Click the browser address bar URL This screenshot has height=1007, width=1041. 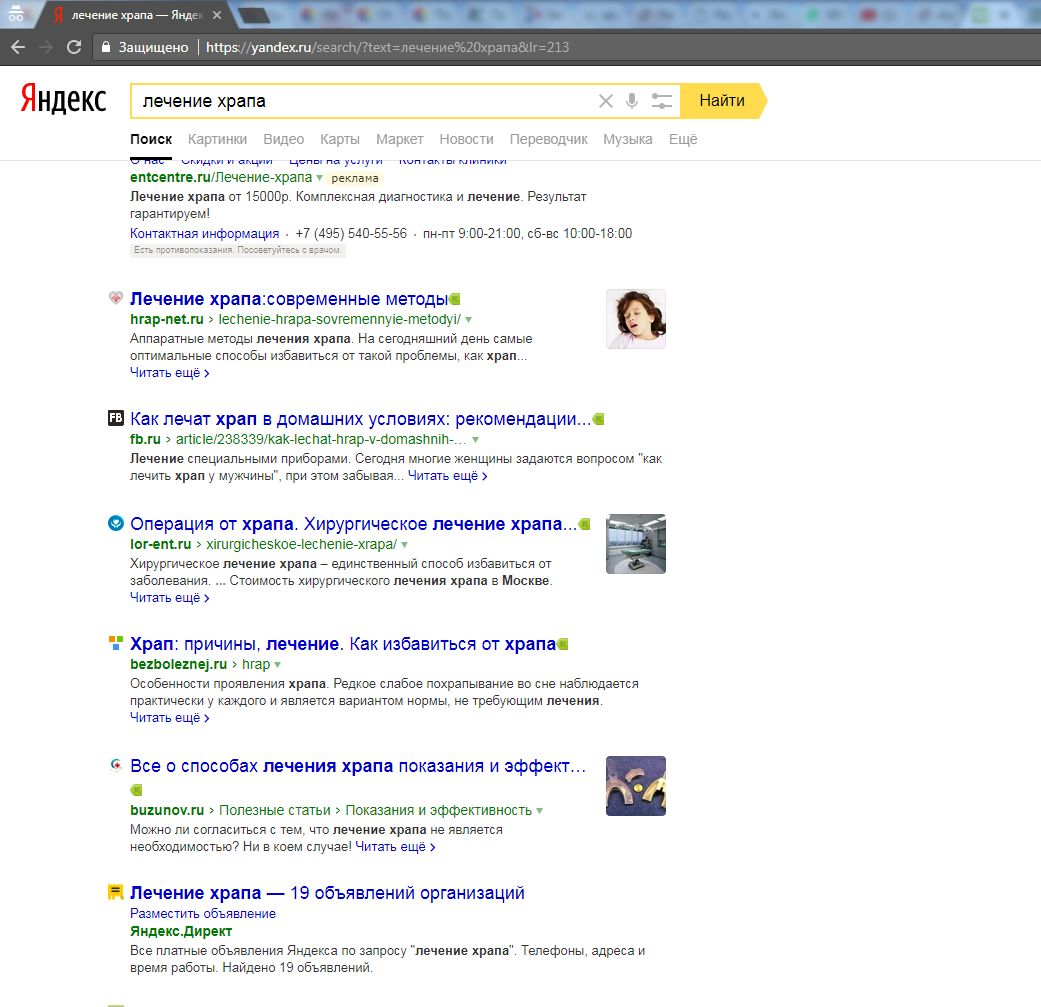[387, 47]
